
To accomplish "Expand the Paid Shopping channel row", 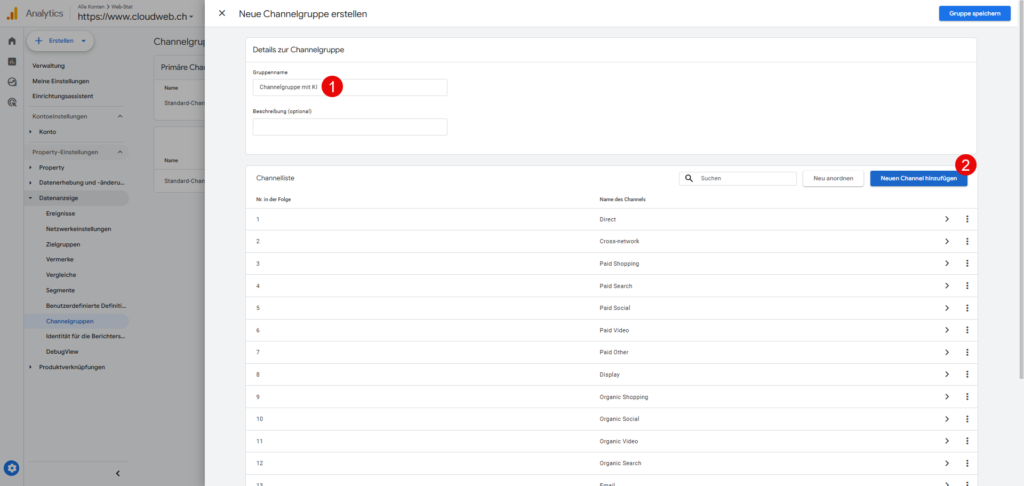I will (x=946, y=264).
